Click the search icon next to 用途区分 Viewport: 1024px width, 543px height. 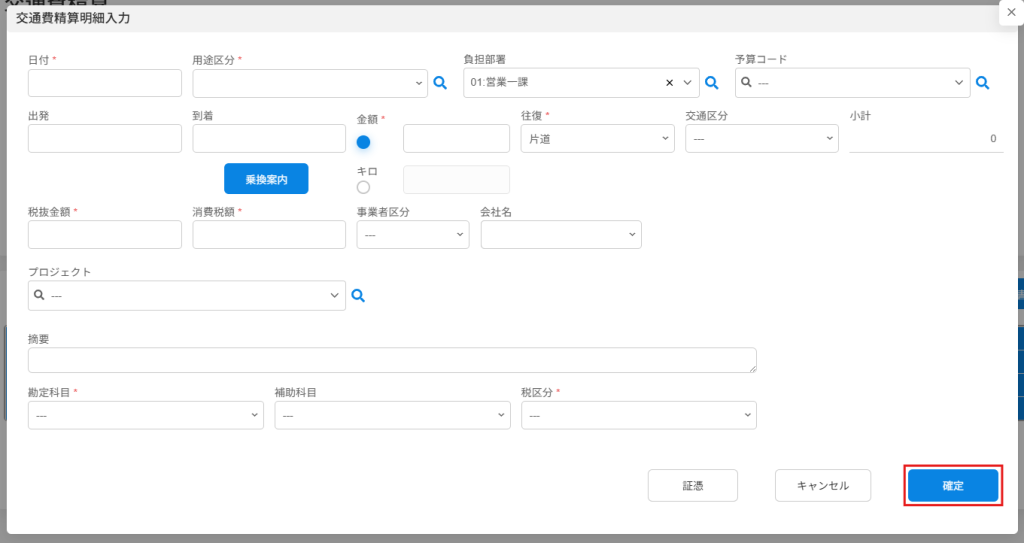439,84
